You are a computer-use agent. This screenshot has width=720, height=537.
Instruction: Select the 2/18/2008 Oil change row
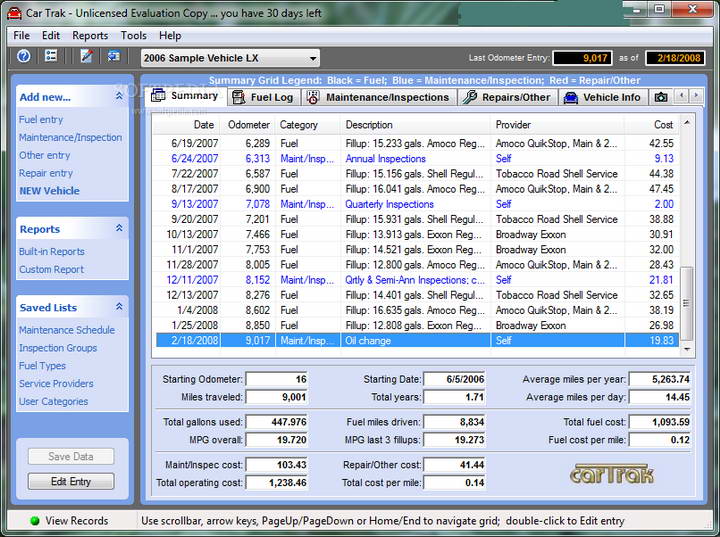click(x=417, y=340)
